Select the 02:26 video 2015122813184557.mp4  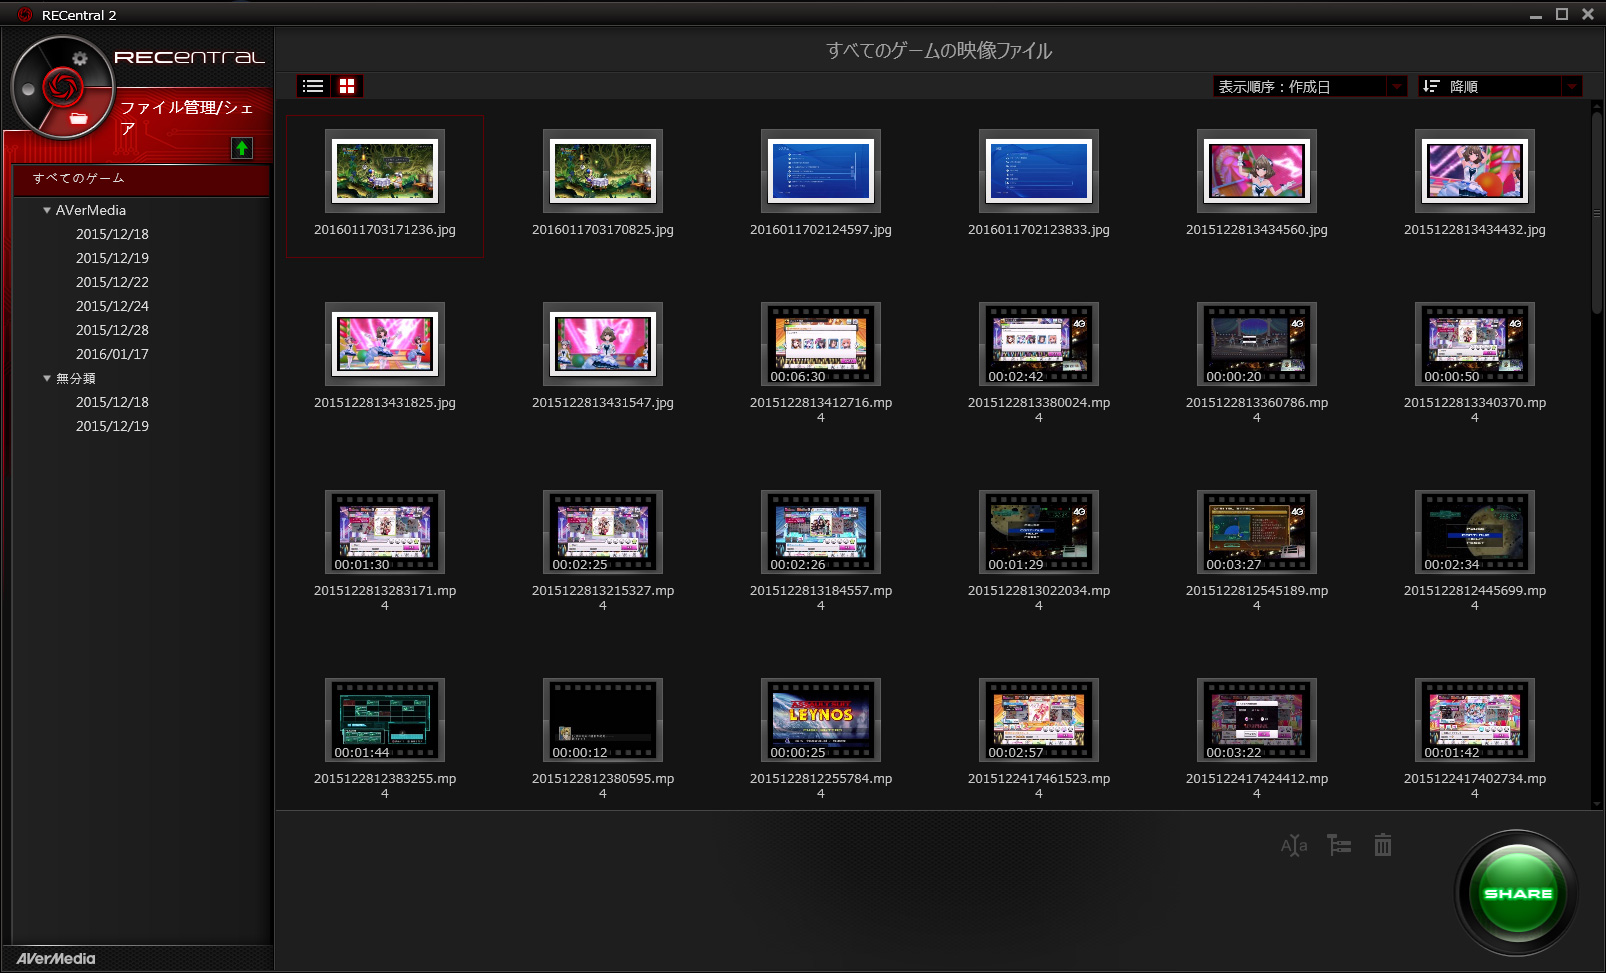(x=821, y=532)
